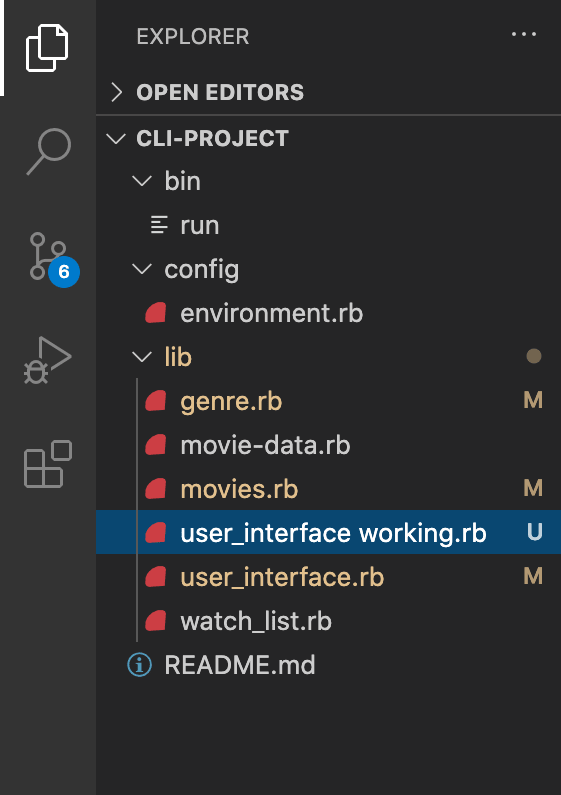
Task: Open Source Control with 6 changes
Action: tap(51, 259)
